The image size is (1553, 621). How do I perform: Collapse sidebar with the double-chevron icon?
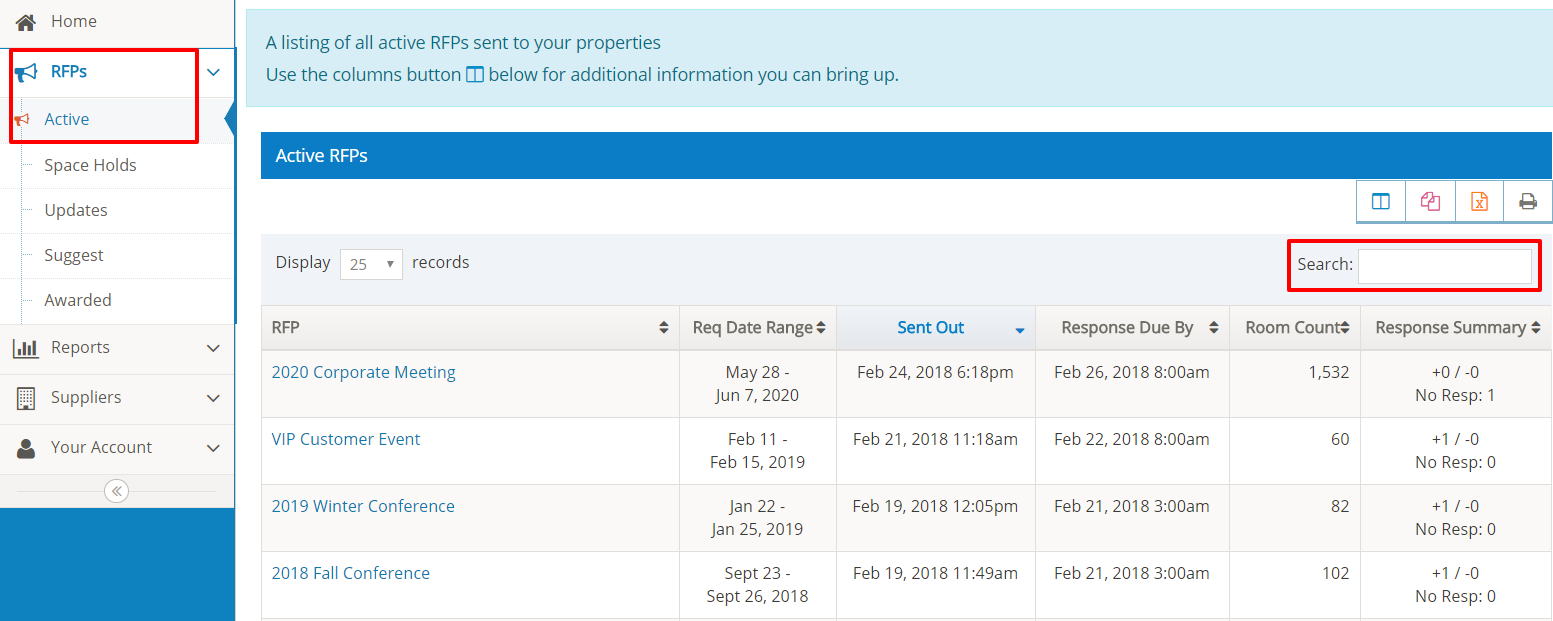[x=117, y=491]
